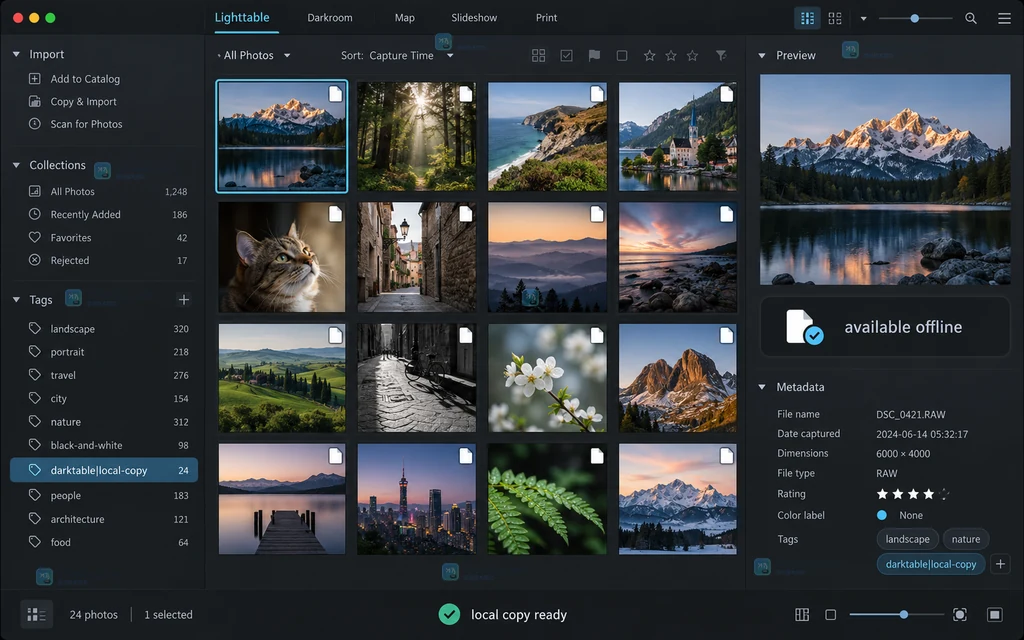This screenshot has height=640, width=1024.
Task: Click the local copy icon on cat photo
Action: 335,214
